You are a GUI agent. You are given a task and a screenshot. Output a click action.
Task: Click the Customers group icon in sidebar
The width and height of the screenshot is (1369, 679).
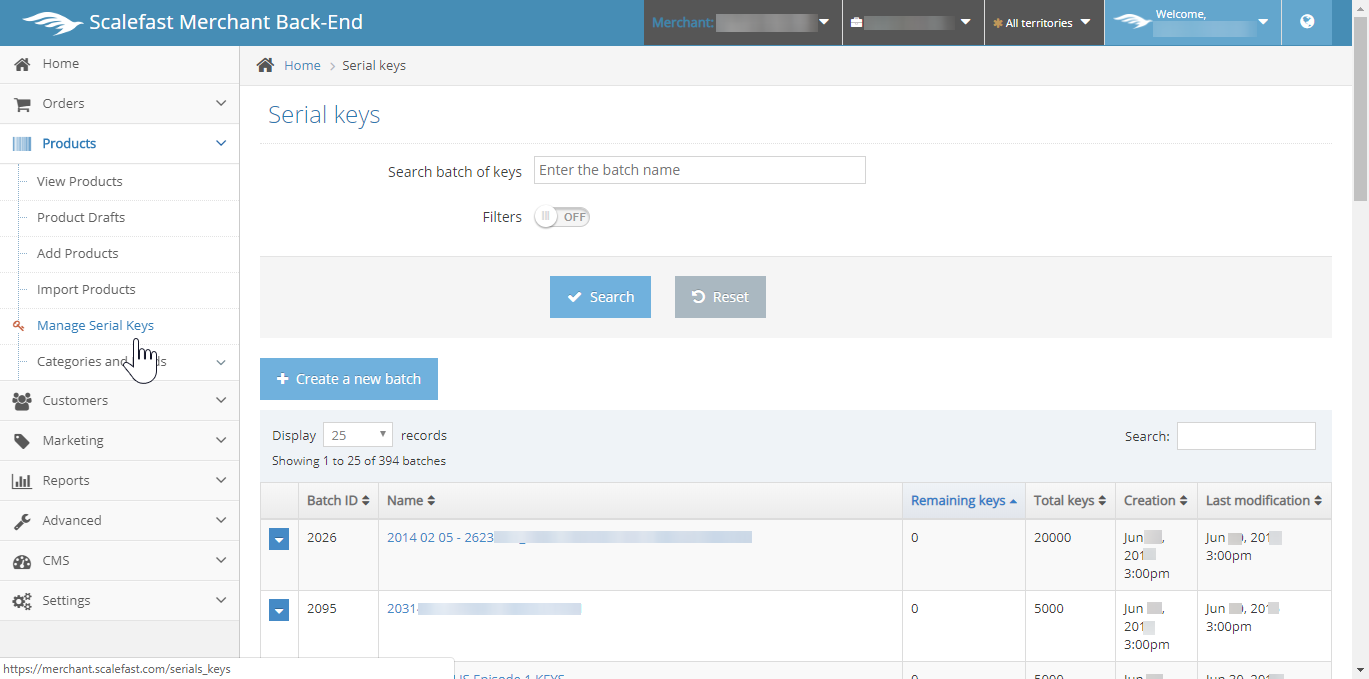(21, 400)
